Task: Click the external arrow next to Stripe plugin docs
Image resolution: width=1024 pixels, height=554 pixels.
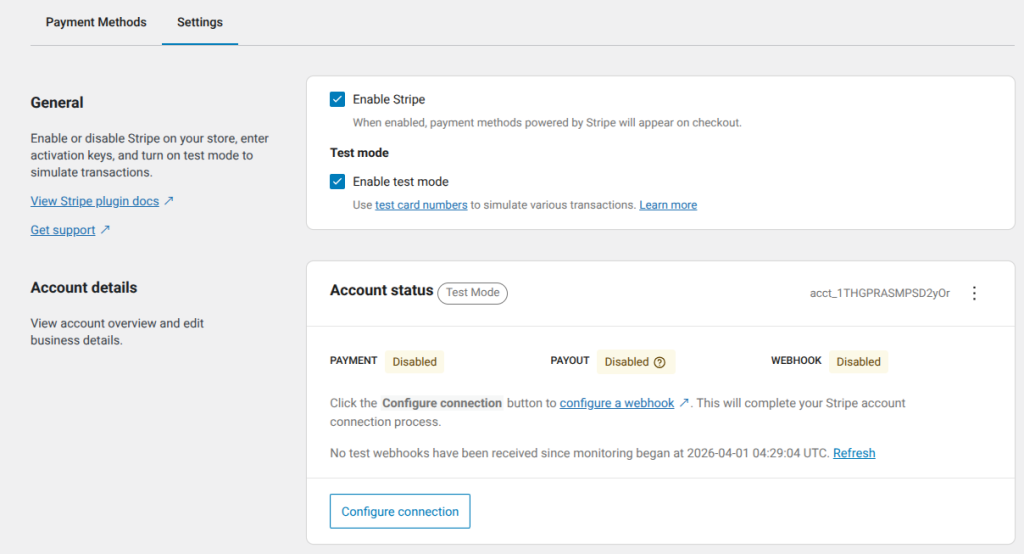Action: (168, 201)
